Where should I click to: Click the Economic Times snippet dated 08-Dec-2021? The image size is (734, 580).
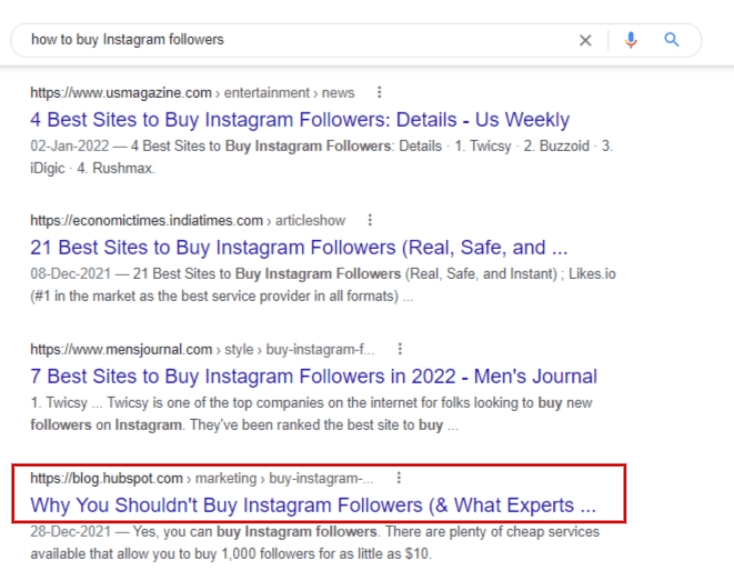point(320,284)
